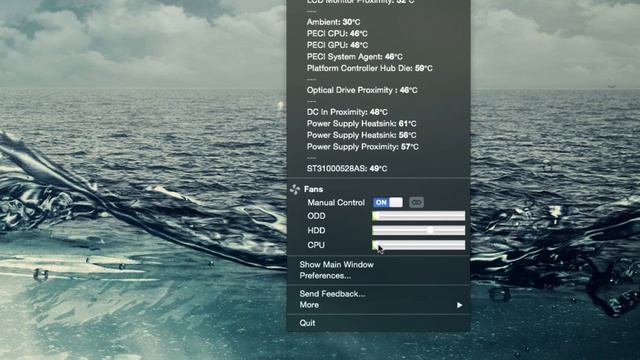Choose Show Main Window
Image resolution: width=640 pixels, height=360 pixels.
pyautogui.click(x=336, y=264)
